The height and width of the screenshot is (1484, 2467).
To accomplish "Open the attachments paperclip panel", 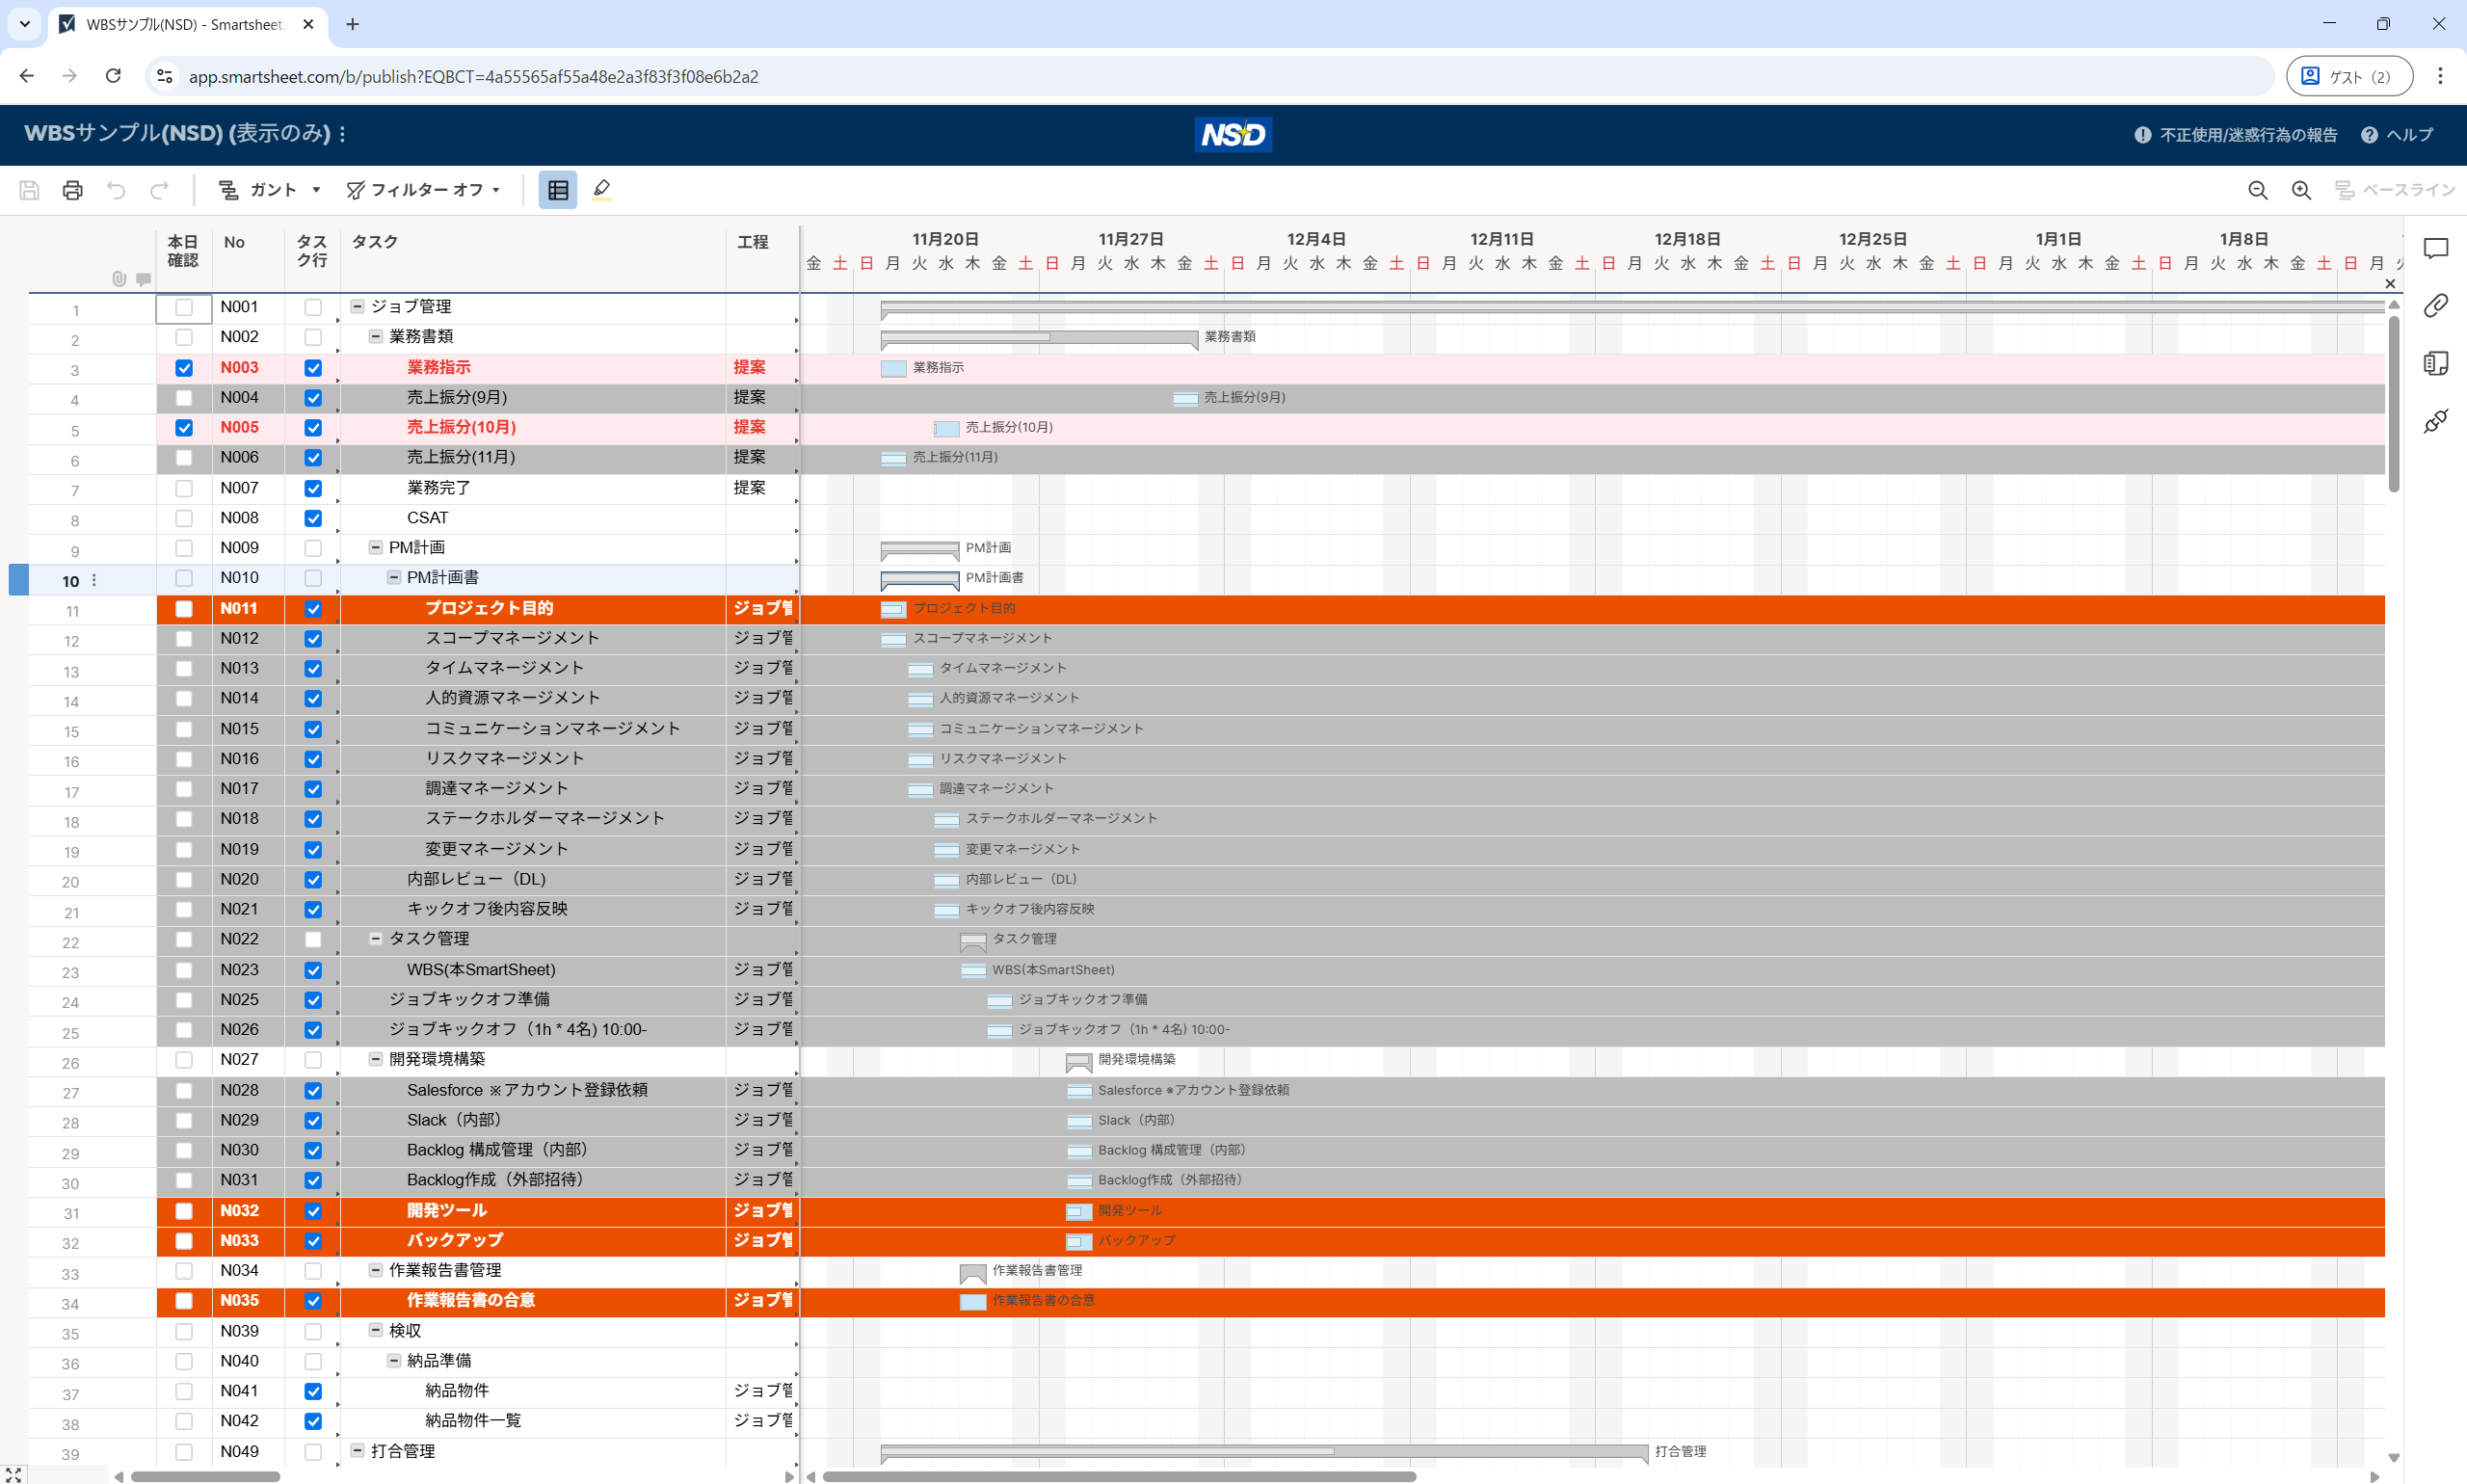I will [x=2435, y=305].
